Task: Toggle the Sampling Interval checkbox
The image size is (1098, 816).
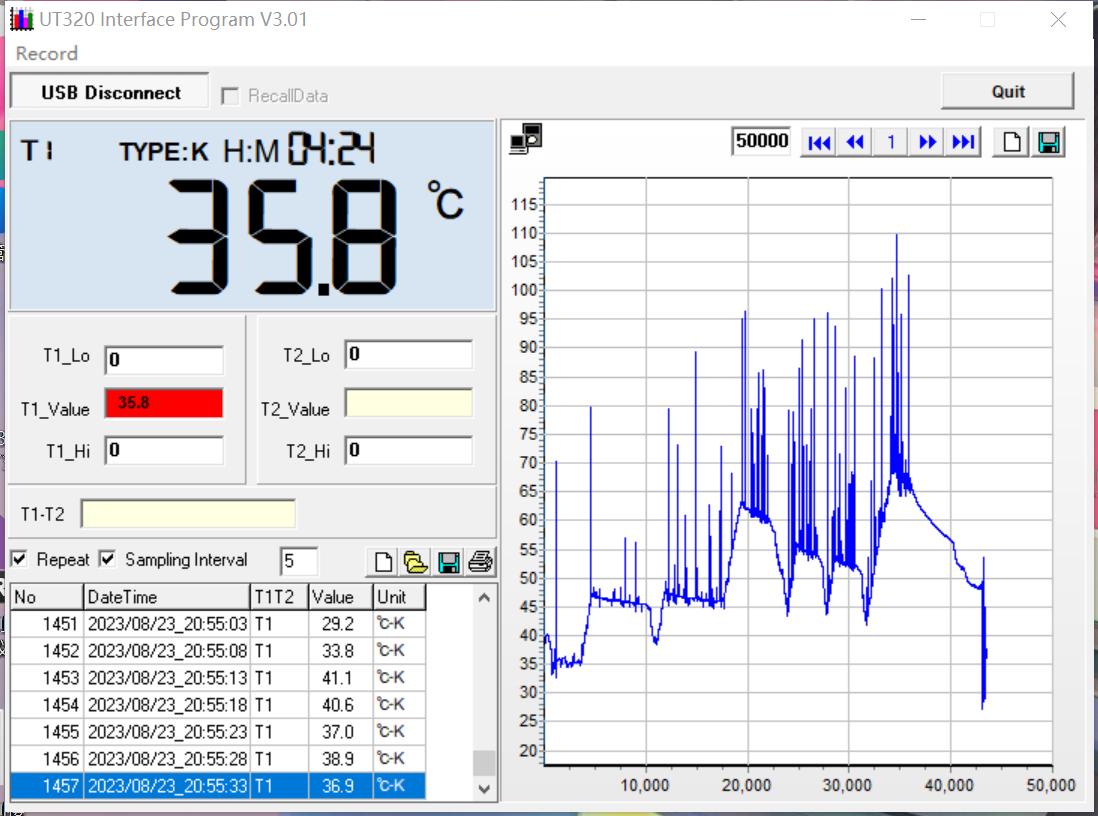Action: [107, 559]
